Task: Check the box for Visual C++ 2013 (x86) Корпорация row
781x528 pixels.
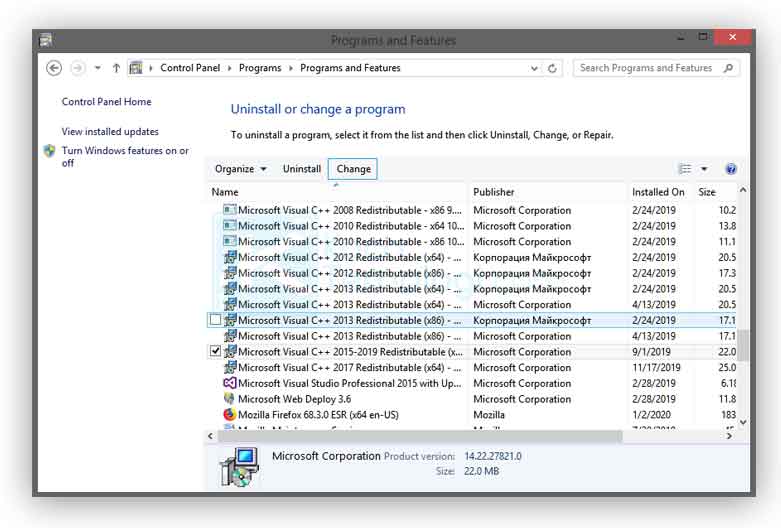Action: (215, 320)
